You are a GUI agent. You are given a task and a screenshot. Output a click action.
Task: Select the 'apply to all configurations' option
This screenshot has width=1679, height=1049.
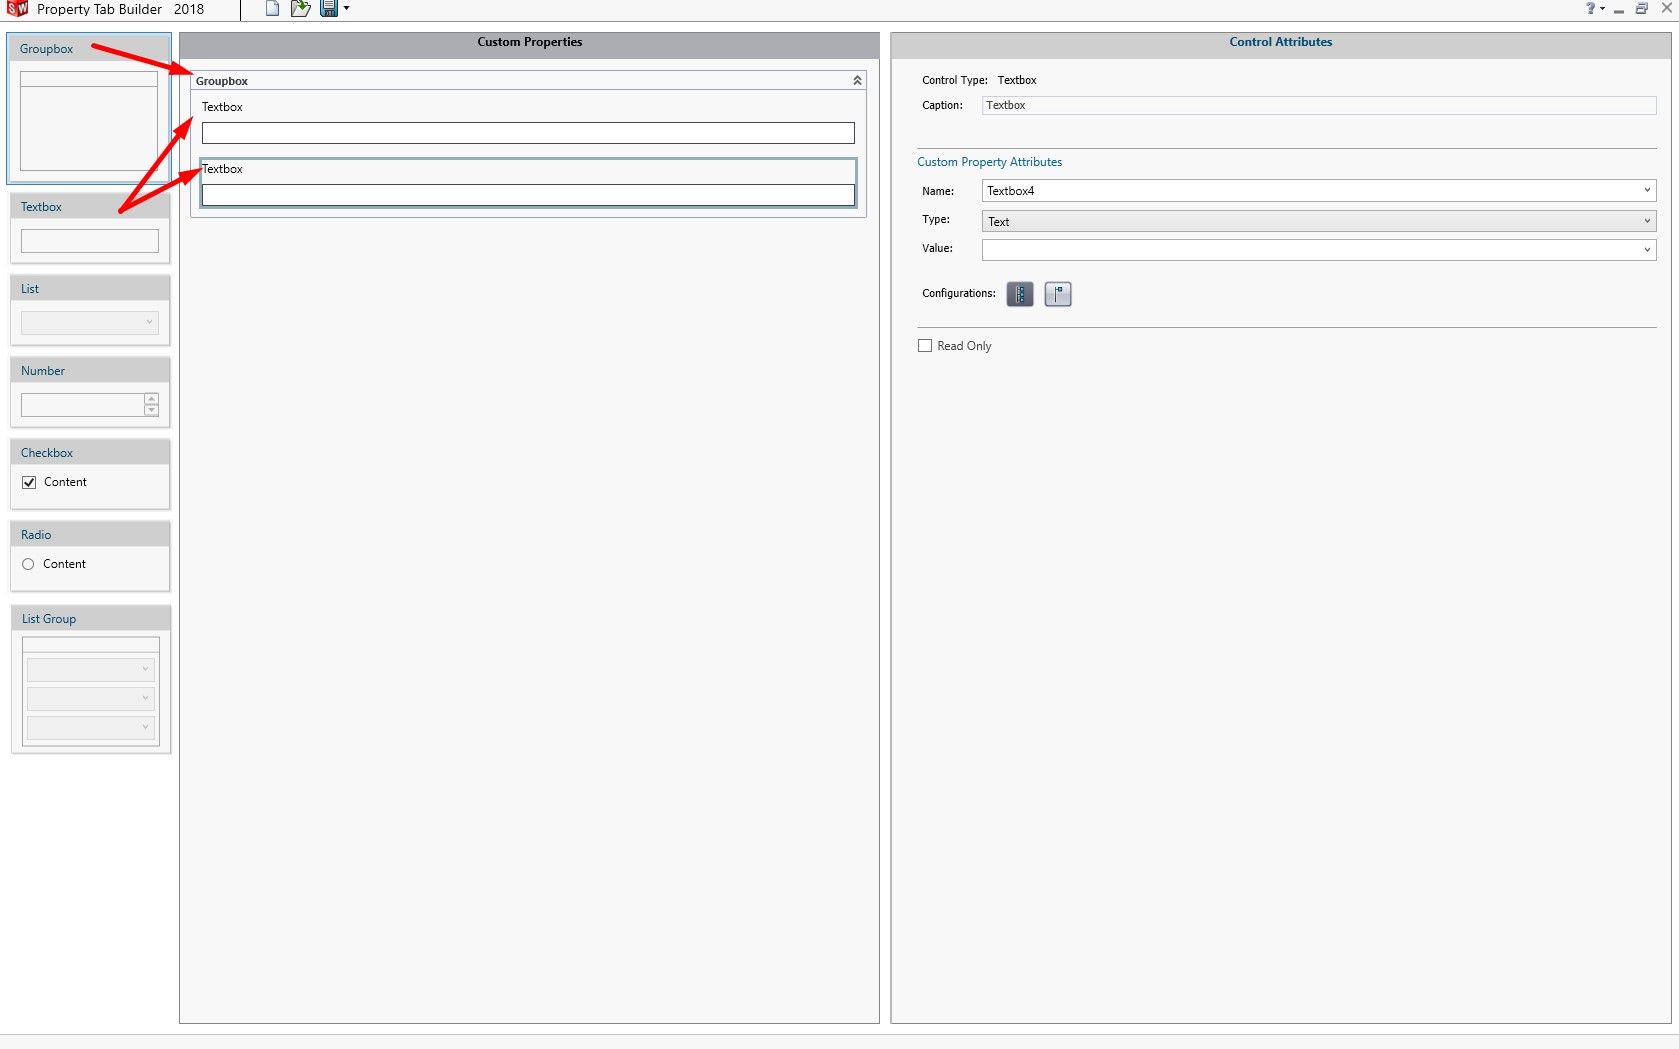pyautogui.click(x=1019, y=294)
